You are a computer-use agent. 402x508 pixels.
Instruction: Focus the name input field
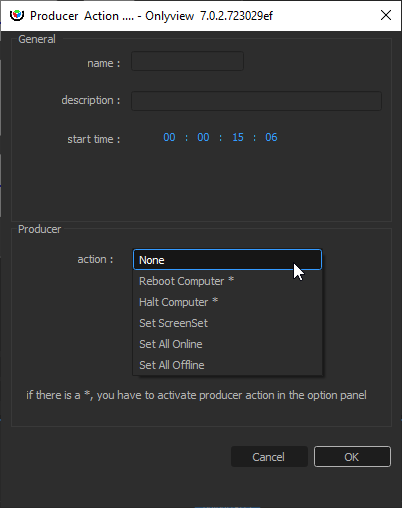(187, 61)
